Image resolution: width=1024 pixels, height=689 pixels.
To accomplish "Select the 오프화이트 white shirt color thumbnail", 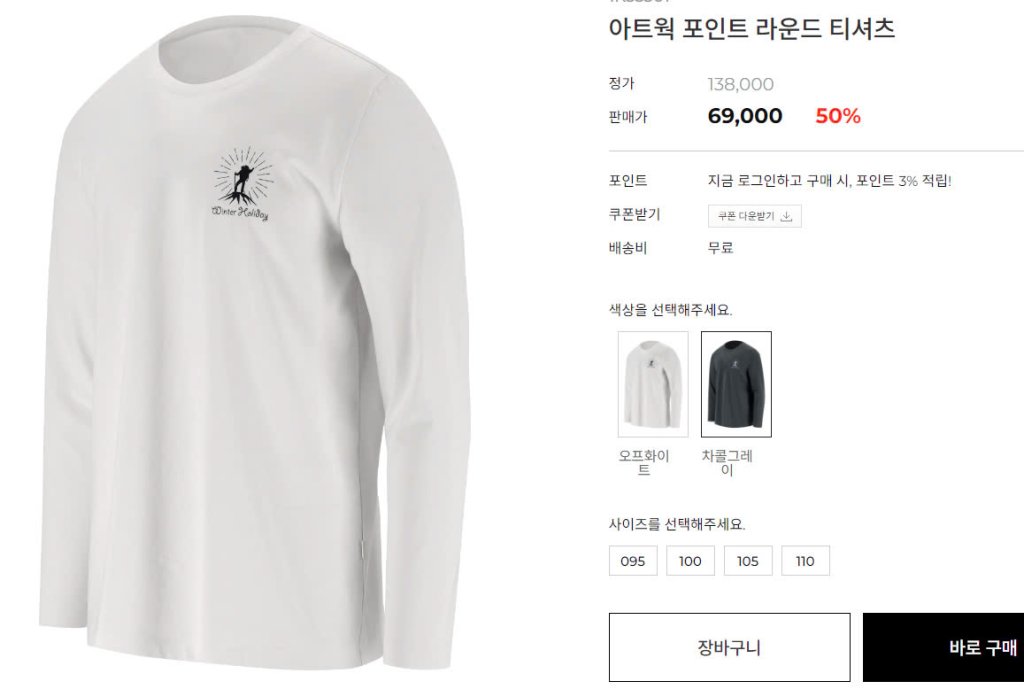I will [653, 384].
